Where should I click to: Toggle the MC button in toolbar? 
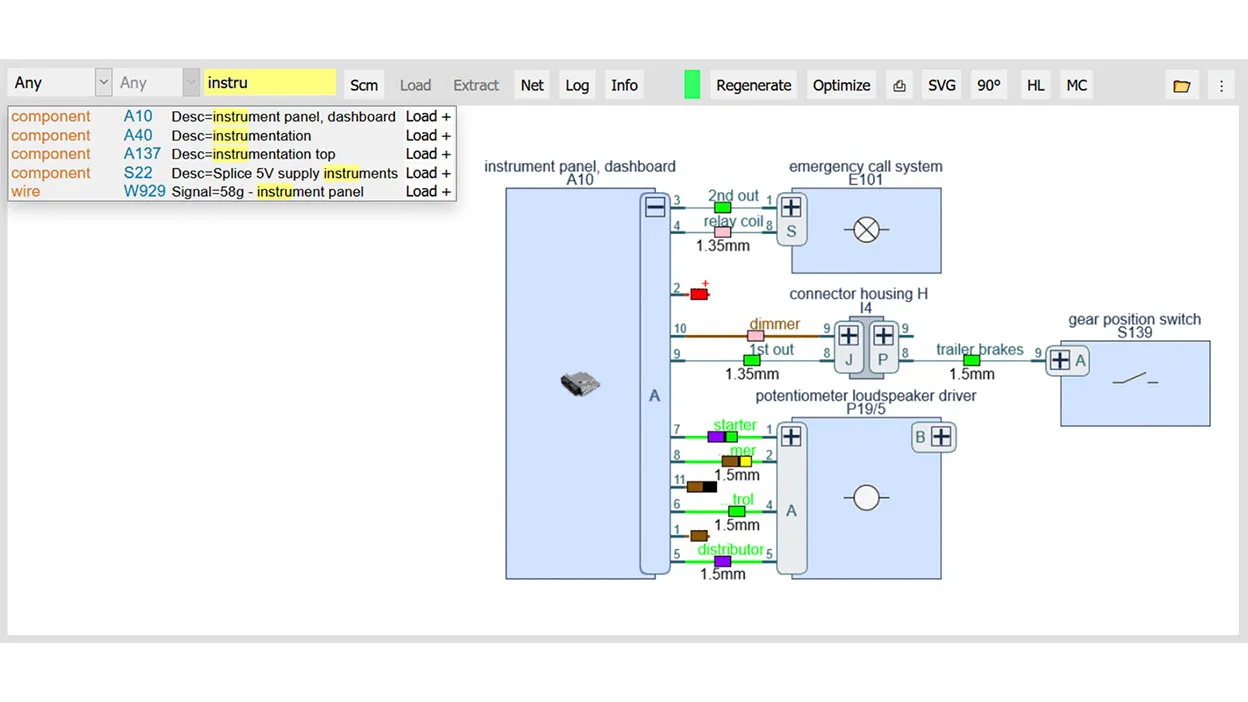[x=1076, y=85]
